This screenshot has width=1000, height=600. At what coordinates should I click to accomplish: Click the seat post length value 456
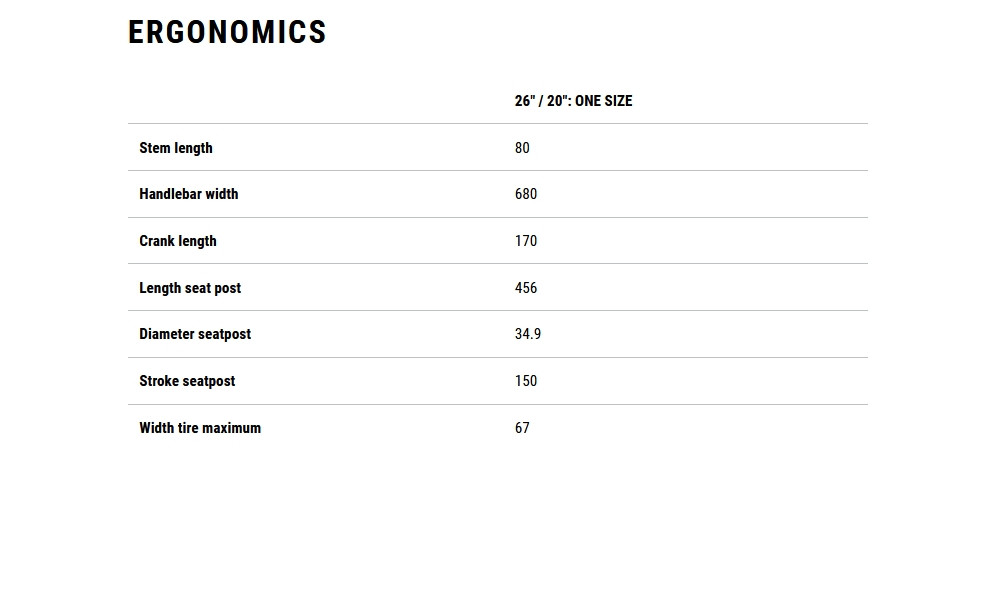click(x=526, y=288)
